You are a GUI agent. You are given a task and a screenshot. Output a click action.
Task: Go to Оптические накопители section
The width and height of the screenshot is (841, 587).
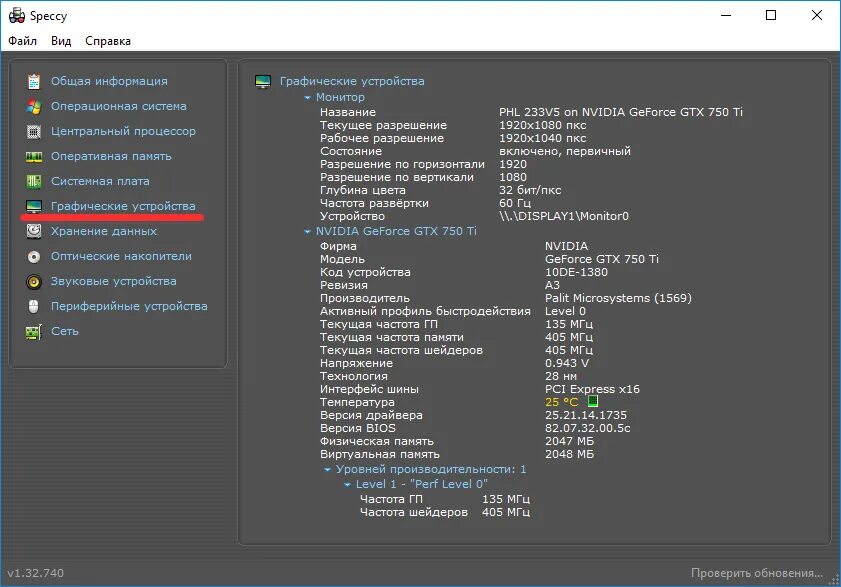(x=121, y=256)
